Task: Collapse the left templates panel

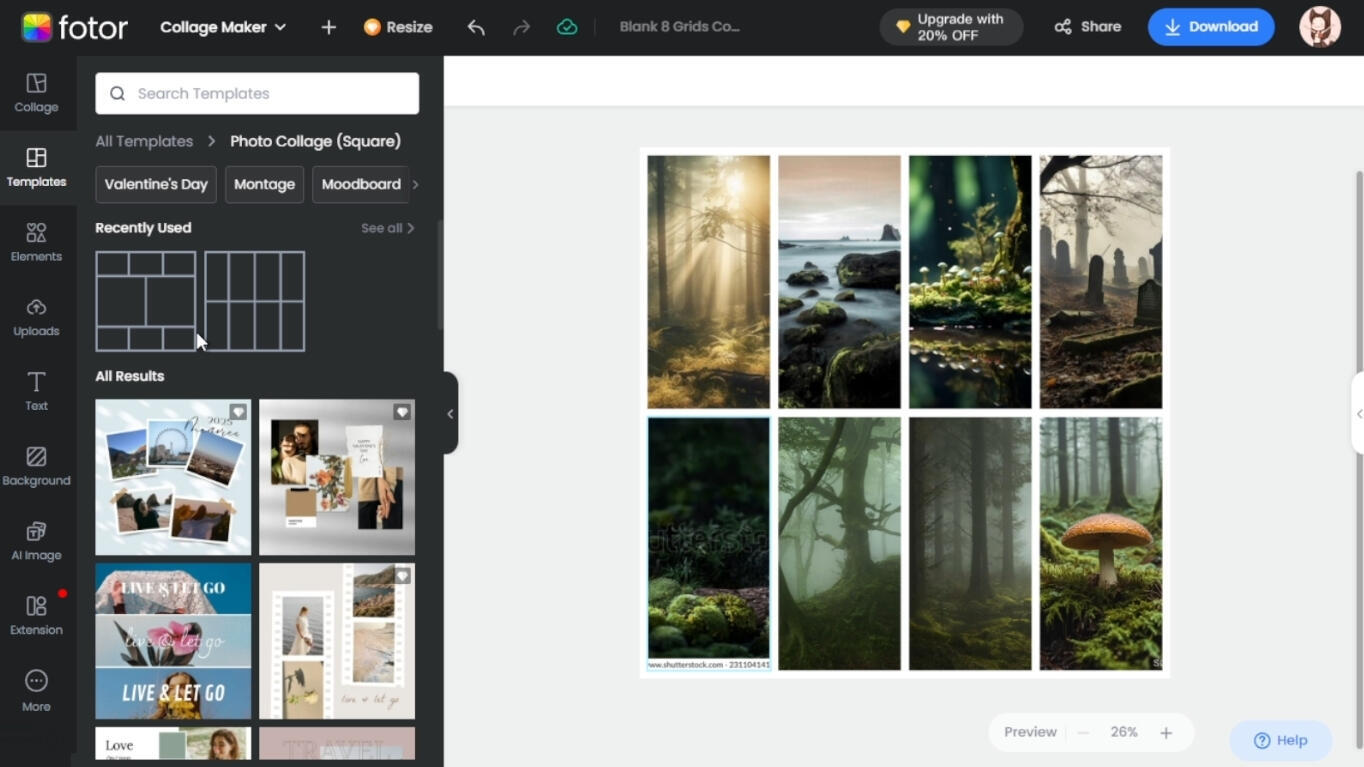Action: (x=450, y=413)
